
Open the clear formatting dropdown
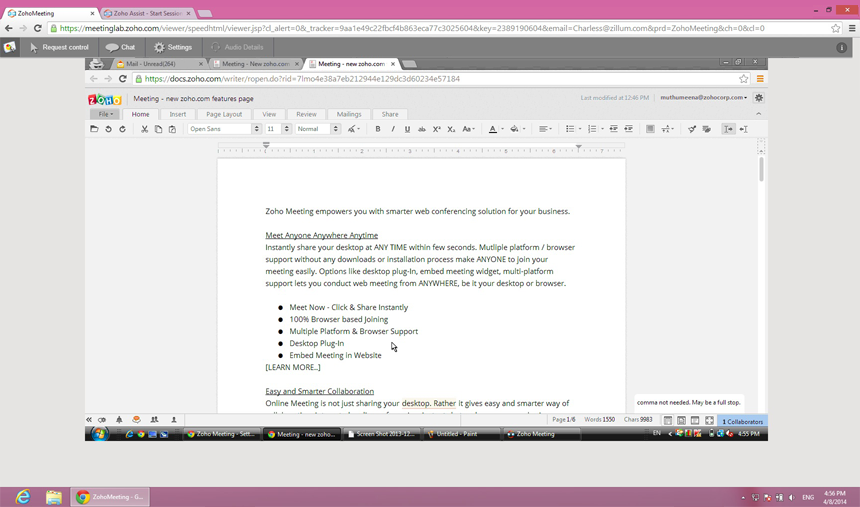[354, 129]
